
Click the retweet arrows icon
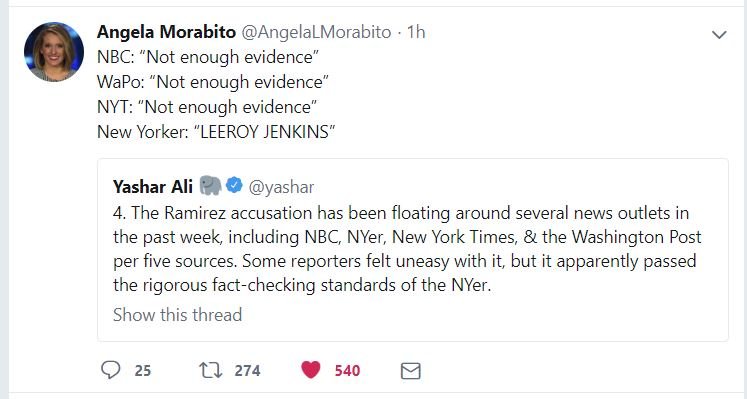point(211,370)
